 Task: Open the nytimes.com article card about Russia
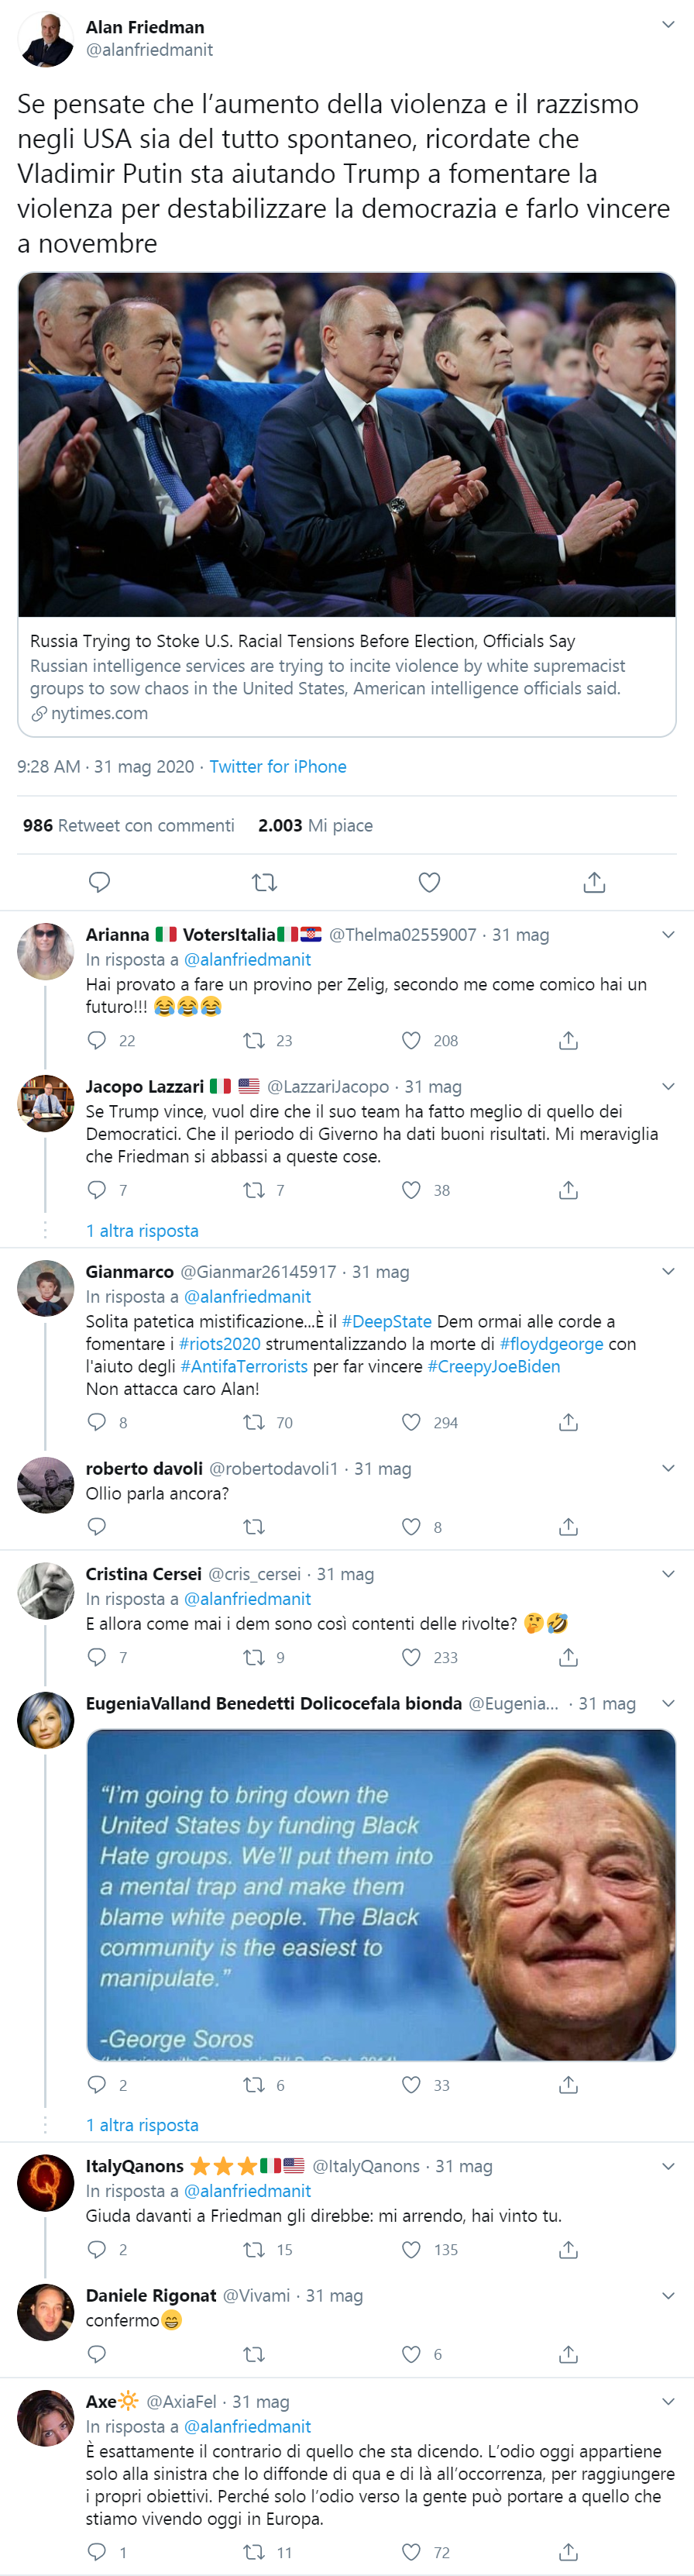(x=347, y=505)
